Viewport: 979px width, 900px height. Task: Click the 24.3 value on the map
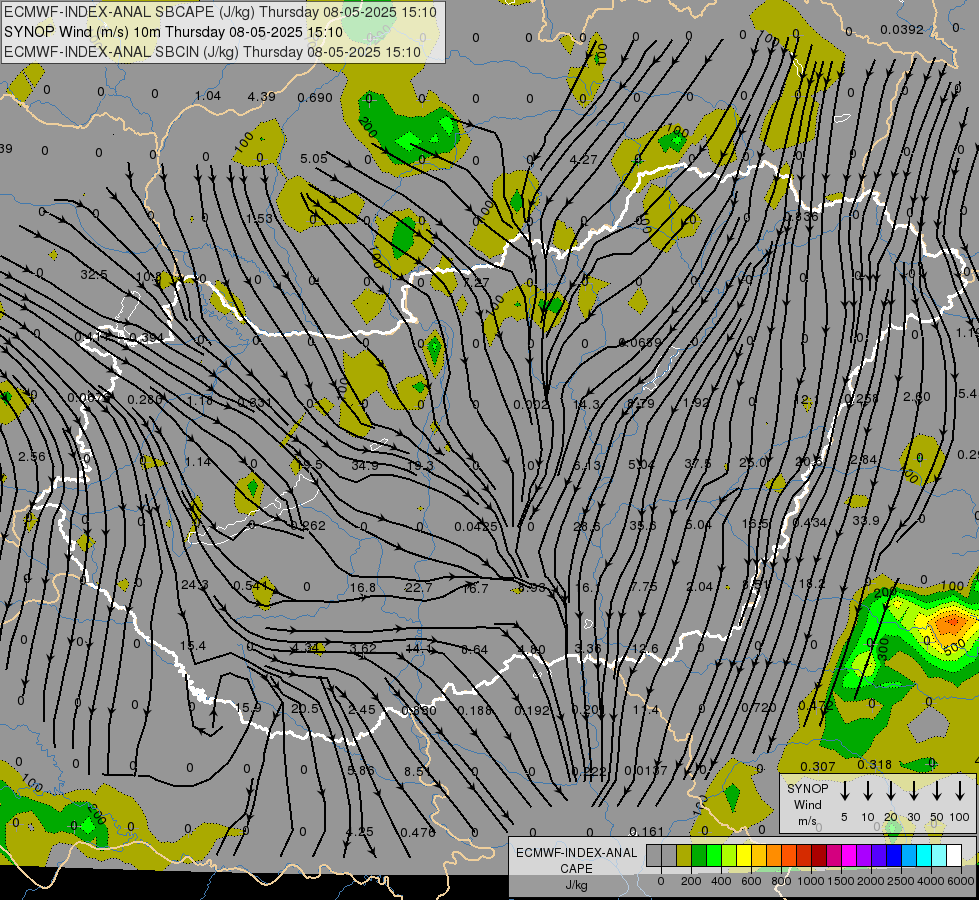pos(194,585)
